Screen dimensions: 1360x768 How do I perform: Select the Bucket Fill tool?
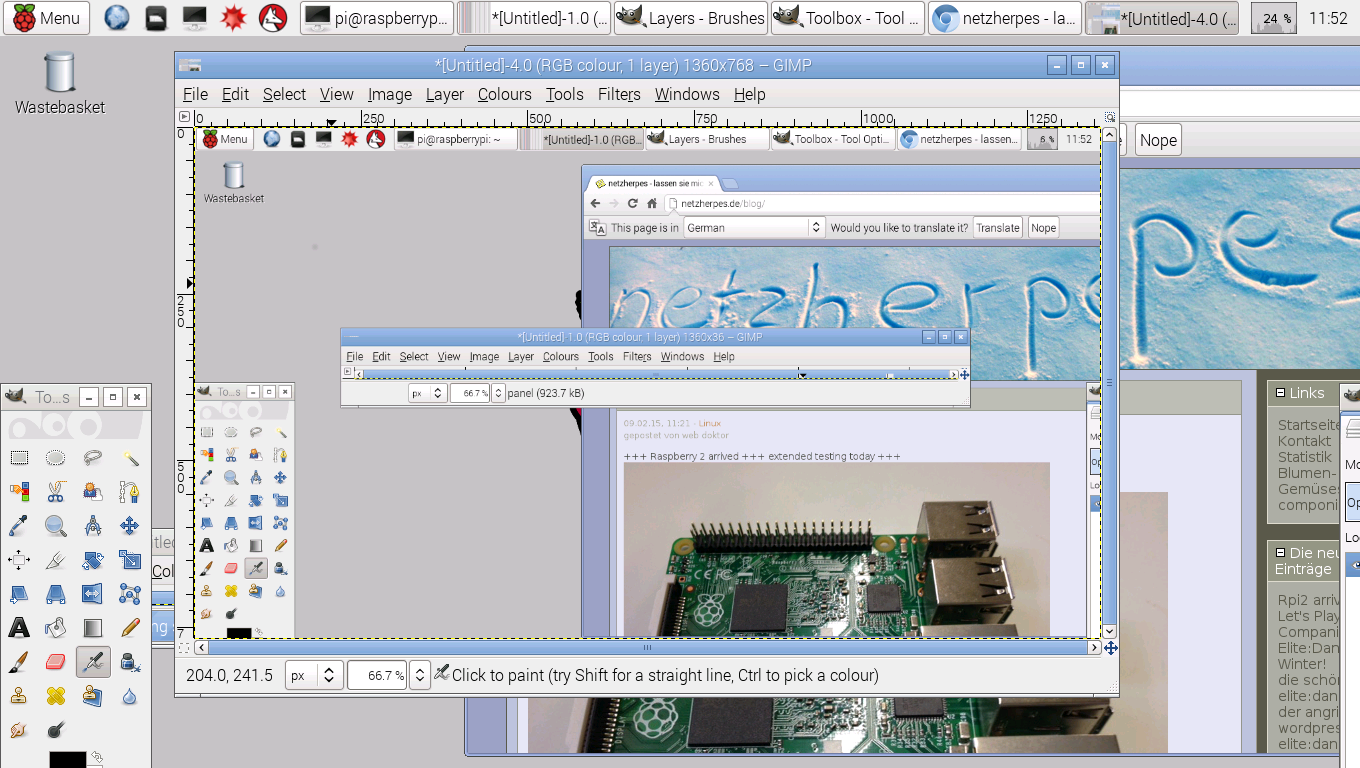tap(56, 628)
